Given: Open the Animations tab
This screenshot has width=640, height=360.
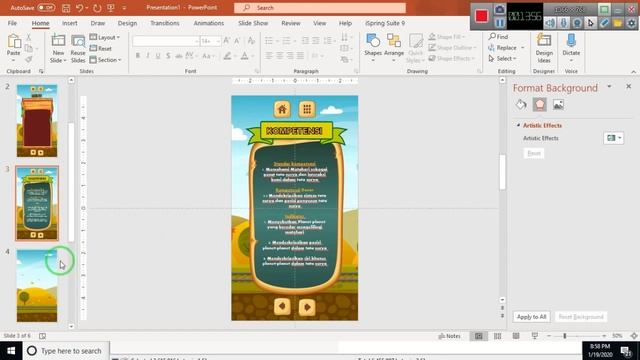Looking at the screenshot, I should point(209,23).
